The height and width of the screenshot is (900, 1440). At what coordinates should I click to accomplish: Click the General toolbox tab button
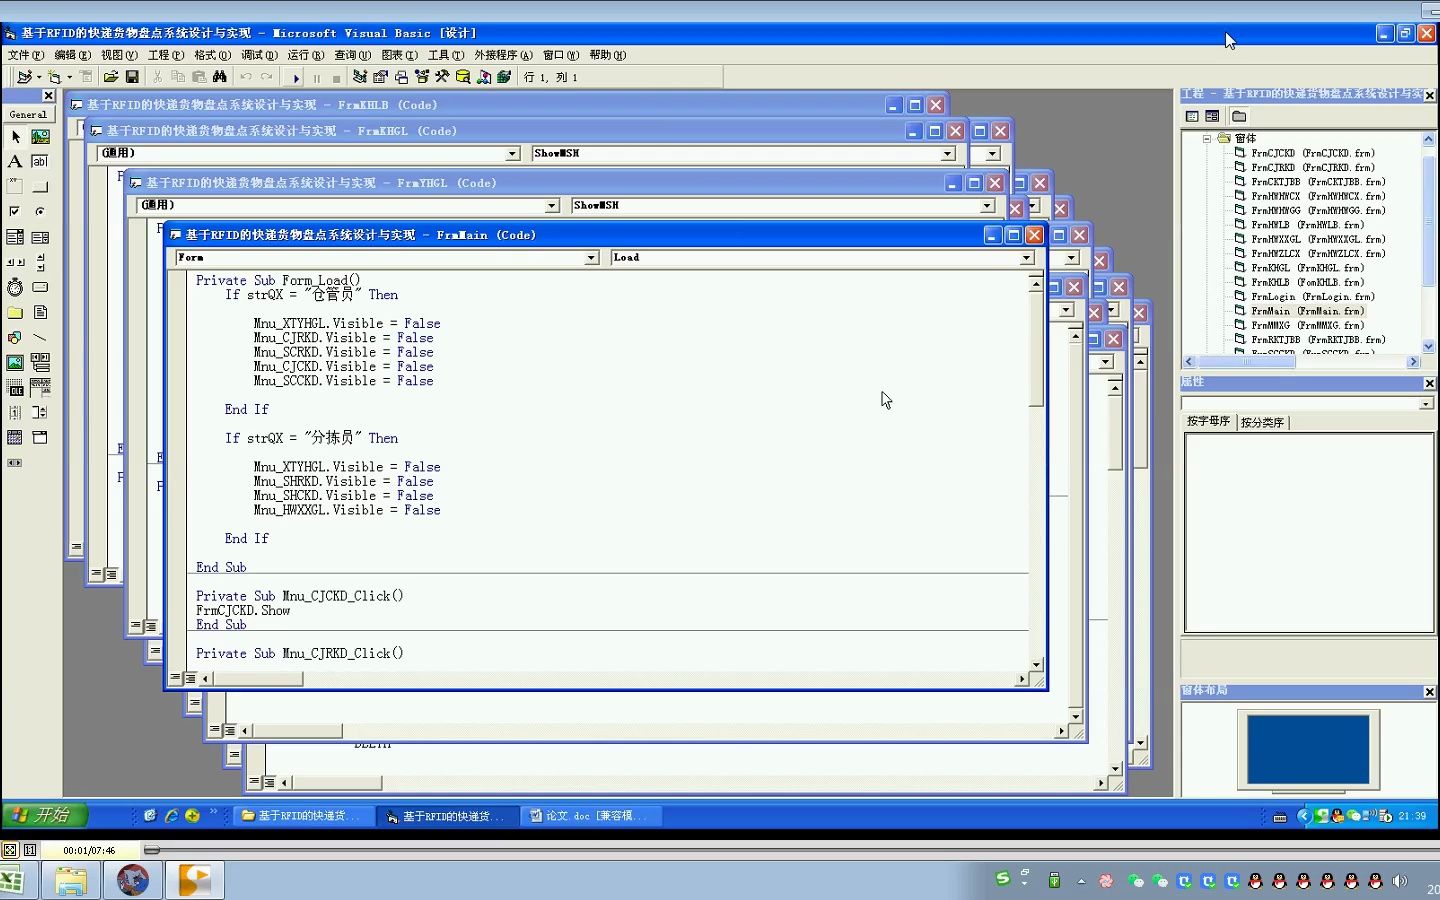28,115
